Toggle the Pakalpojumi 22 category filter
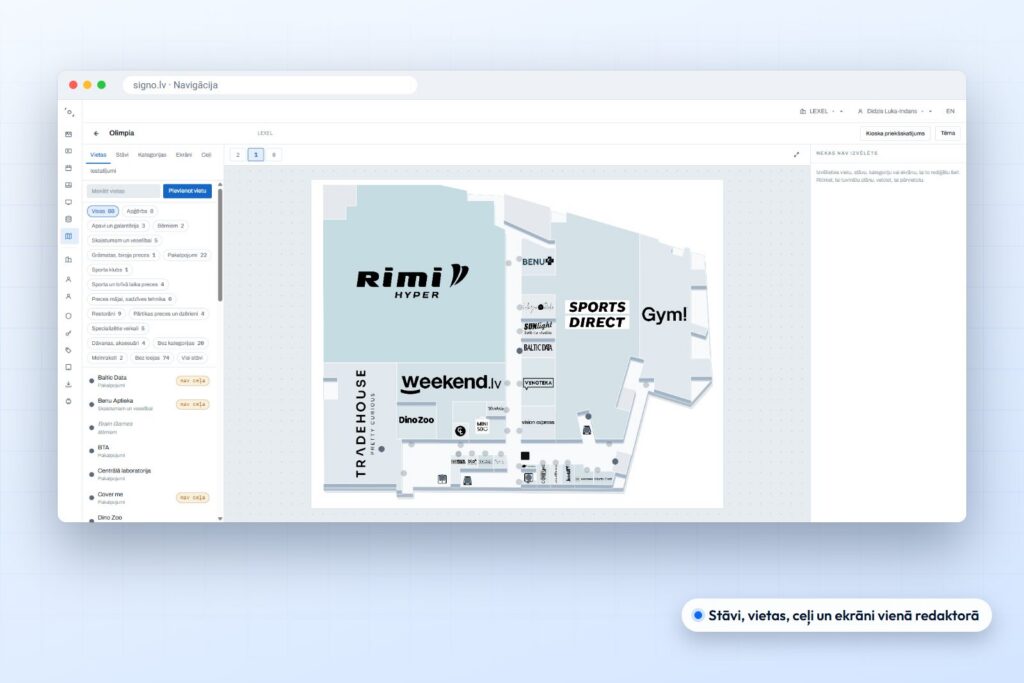The height and width of the screenshot is (683, 1024). tap(187, 255)
